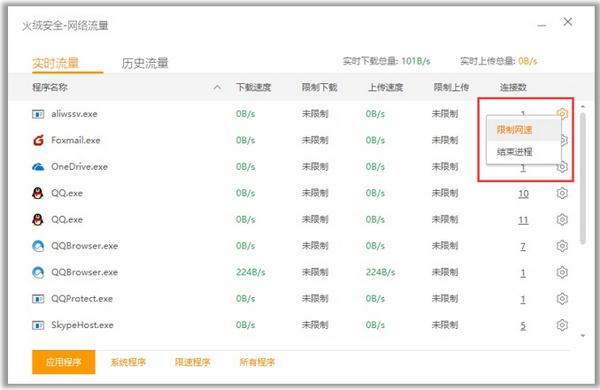Switch to the 实时流量 tab
The image size is (600, 390).
55,63
